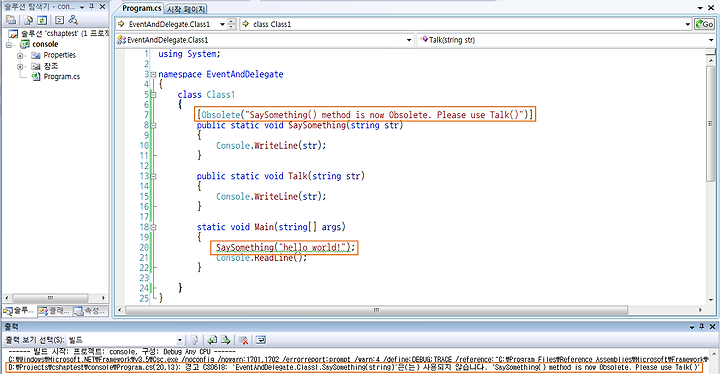Click Solution Explorer horizontal scrollbar thumb
The width and height of the screenshot is (720, 374).
coord(50,298)
